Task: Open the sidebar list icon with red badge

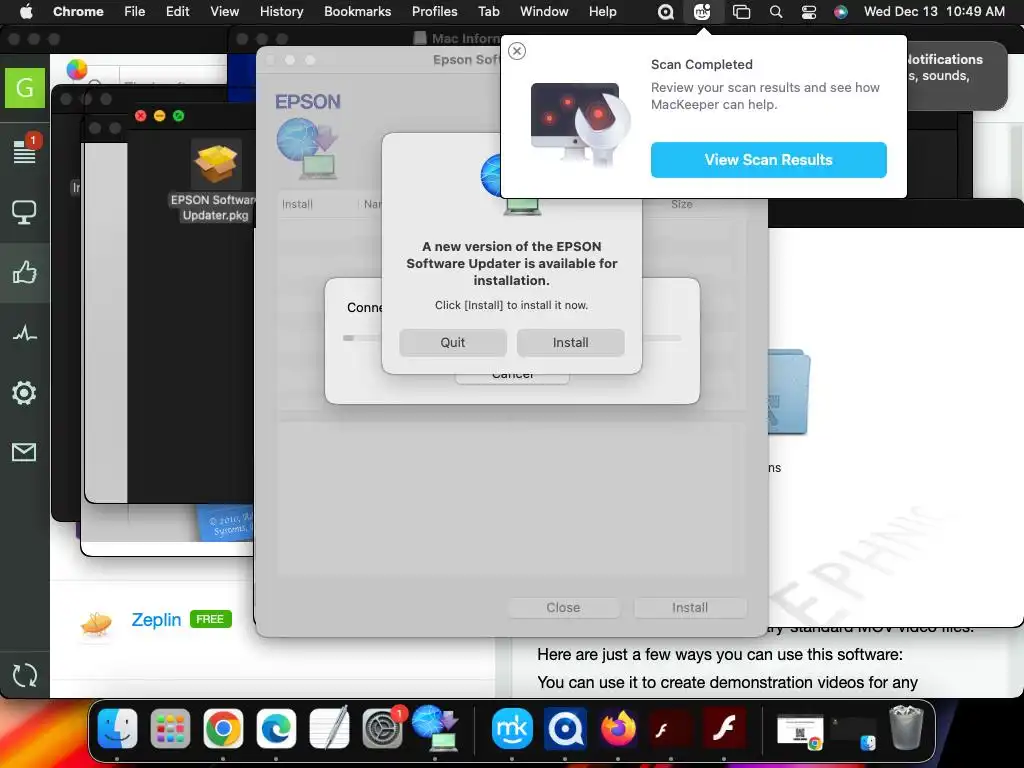Action: click(x=25, y=150)
